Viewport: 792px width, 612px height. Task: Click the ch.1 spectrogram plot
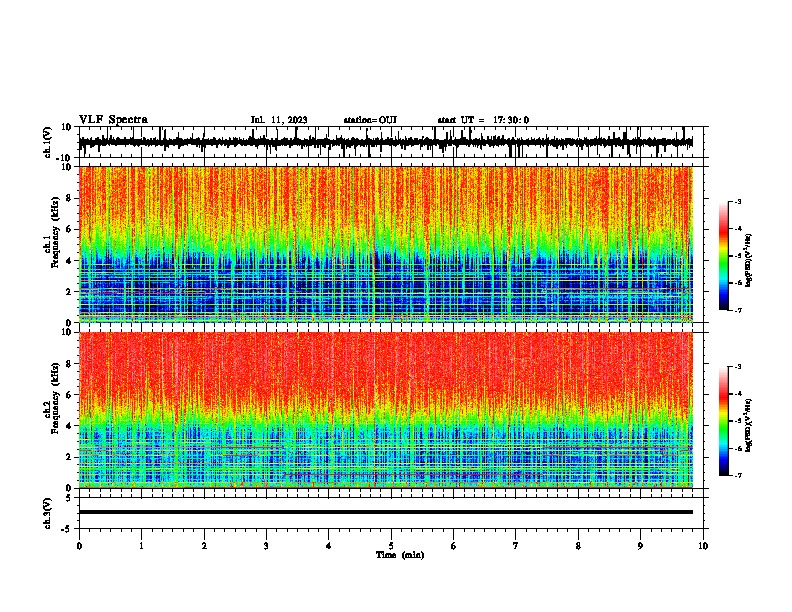tap(386, 244)
